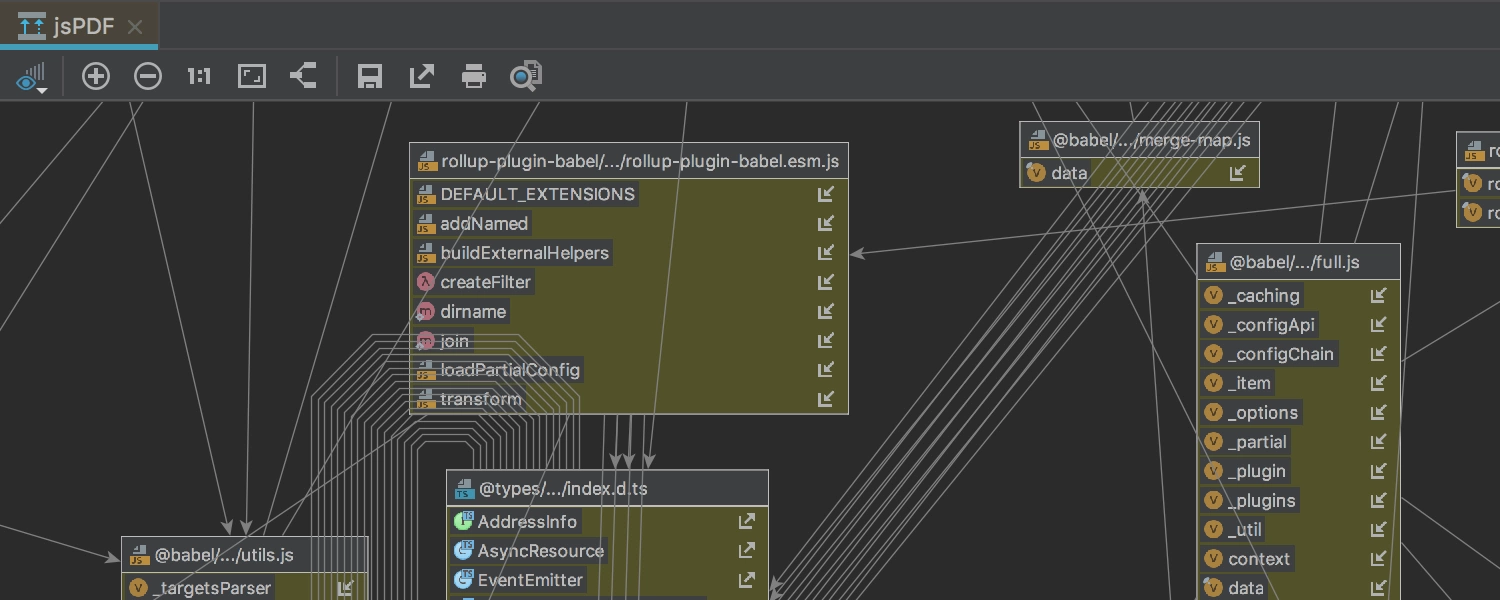
Task: Open print preview magnifier icon
Action: click(526, 76)
